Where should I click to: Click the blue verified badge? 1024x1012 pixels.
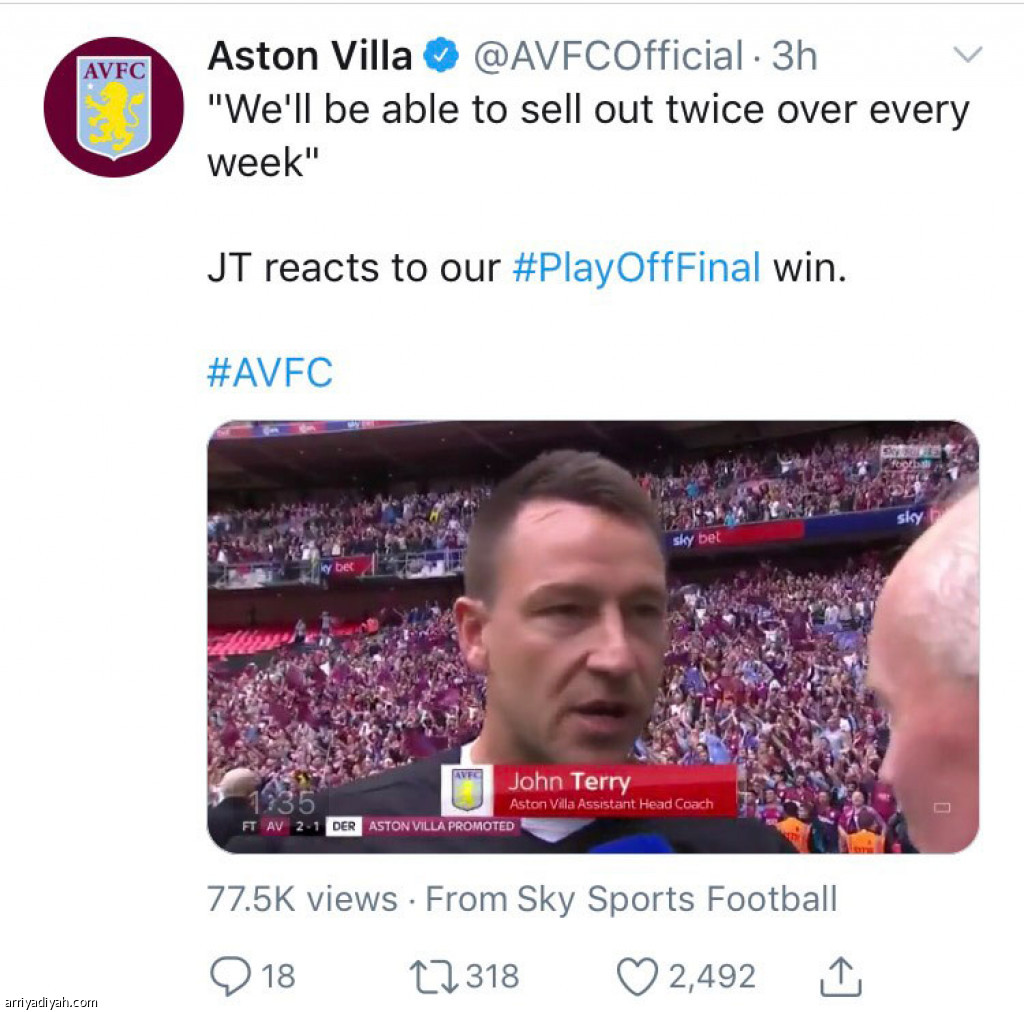441,55
